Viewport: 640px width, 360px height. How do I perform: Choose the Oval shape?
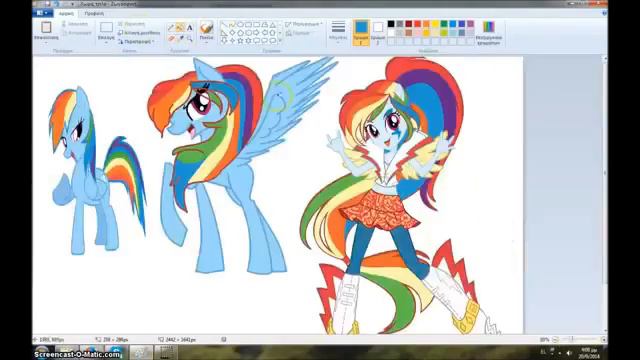tap(240, 25)
